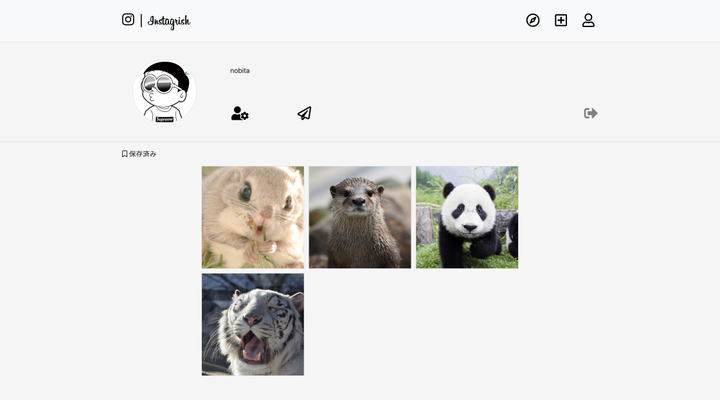Create a new post with plus icon

561,20
